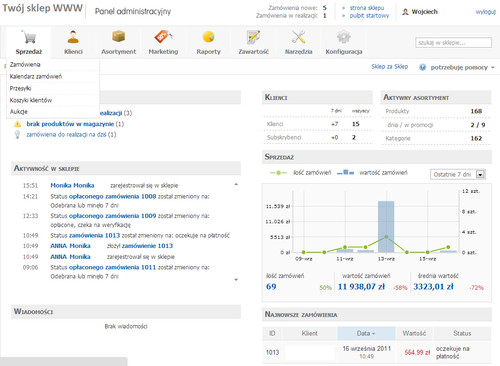500x366 pixels.
Task: Open opłaconego zamówienia 1009 link
Action: coord(112,216)
